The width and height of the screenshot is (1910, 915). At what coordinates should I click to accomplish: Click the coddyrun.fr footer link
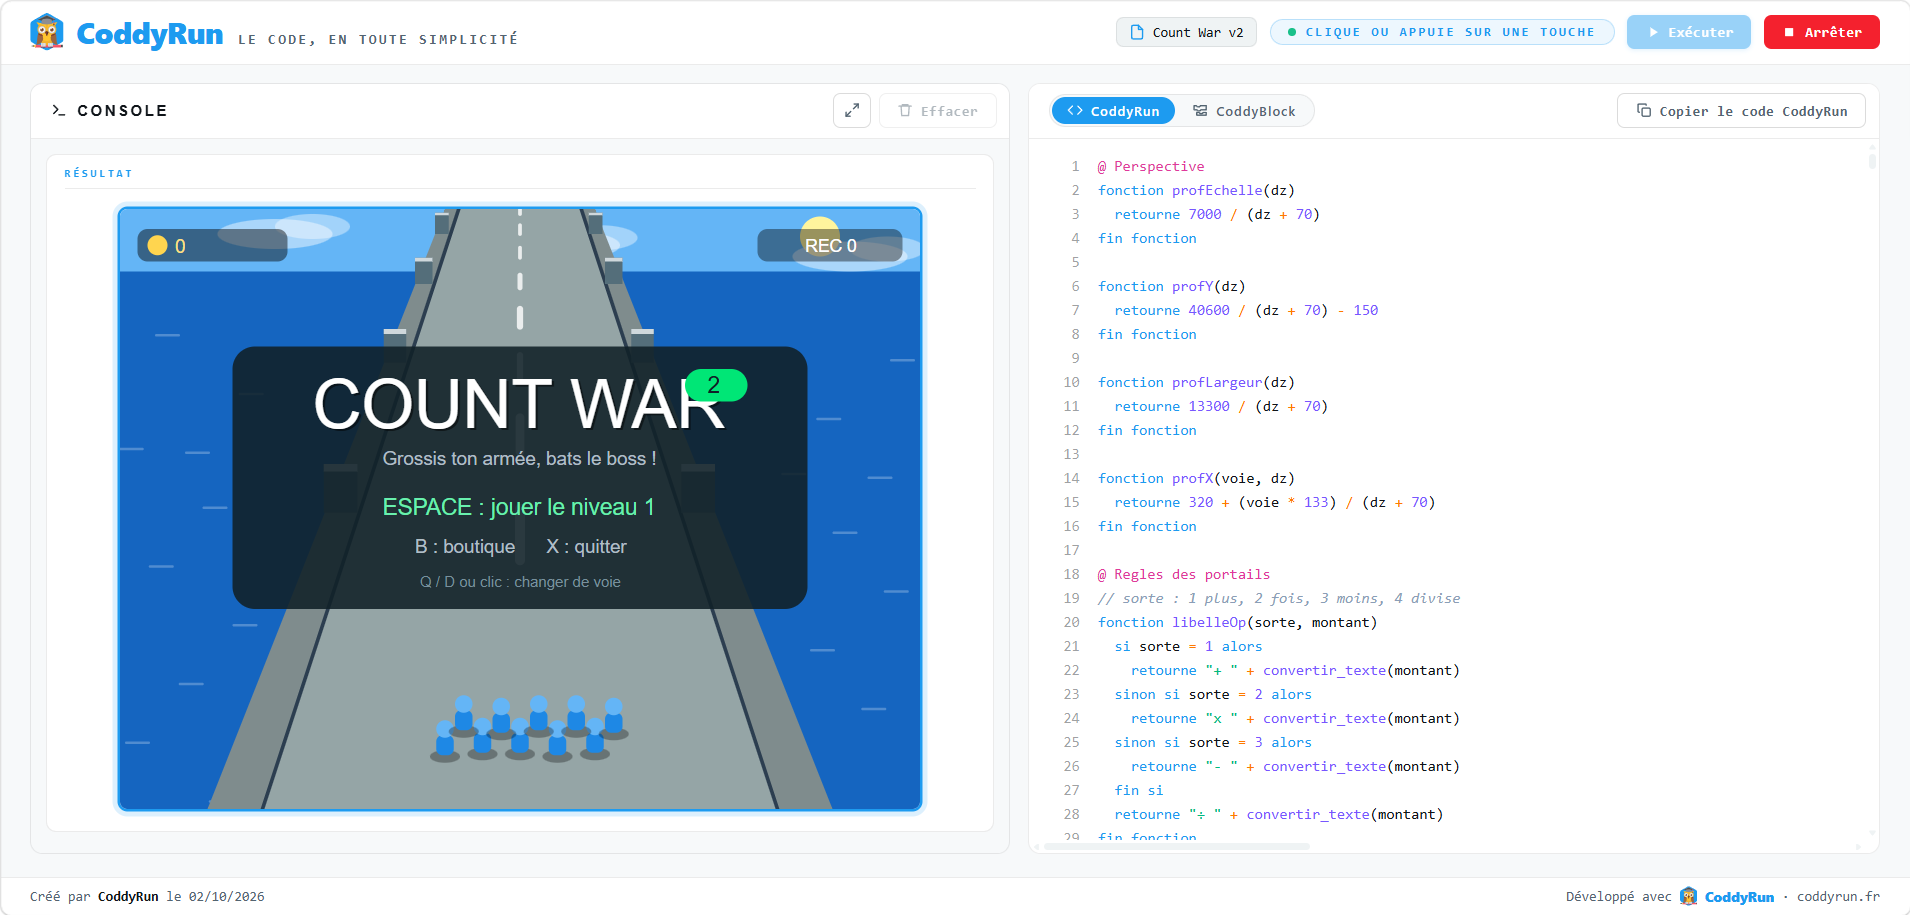(x=1838, y=896)
